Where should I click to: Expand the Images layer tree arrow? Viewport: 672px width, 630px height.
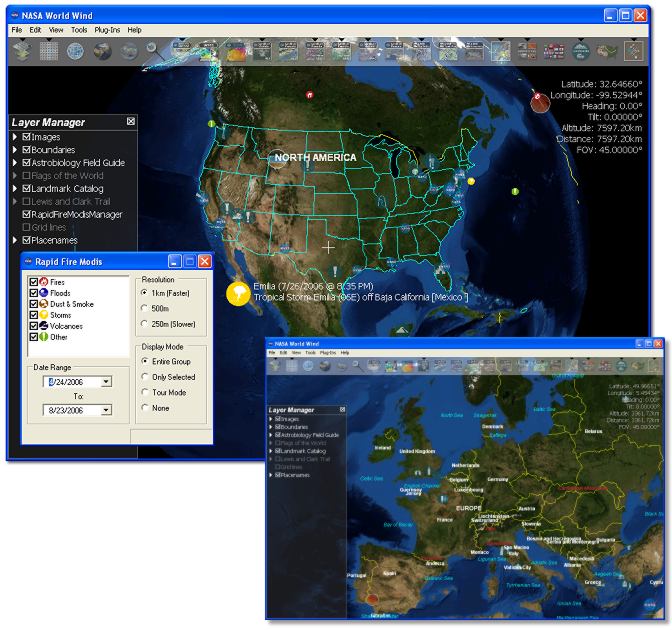click(x=15, y=137)
